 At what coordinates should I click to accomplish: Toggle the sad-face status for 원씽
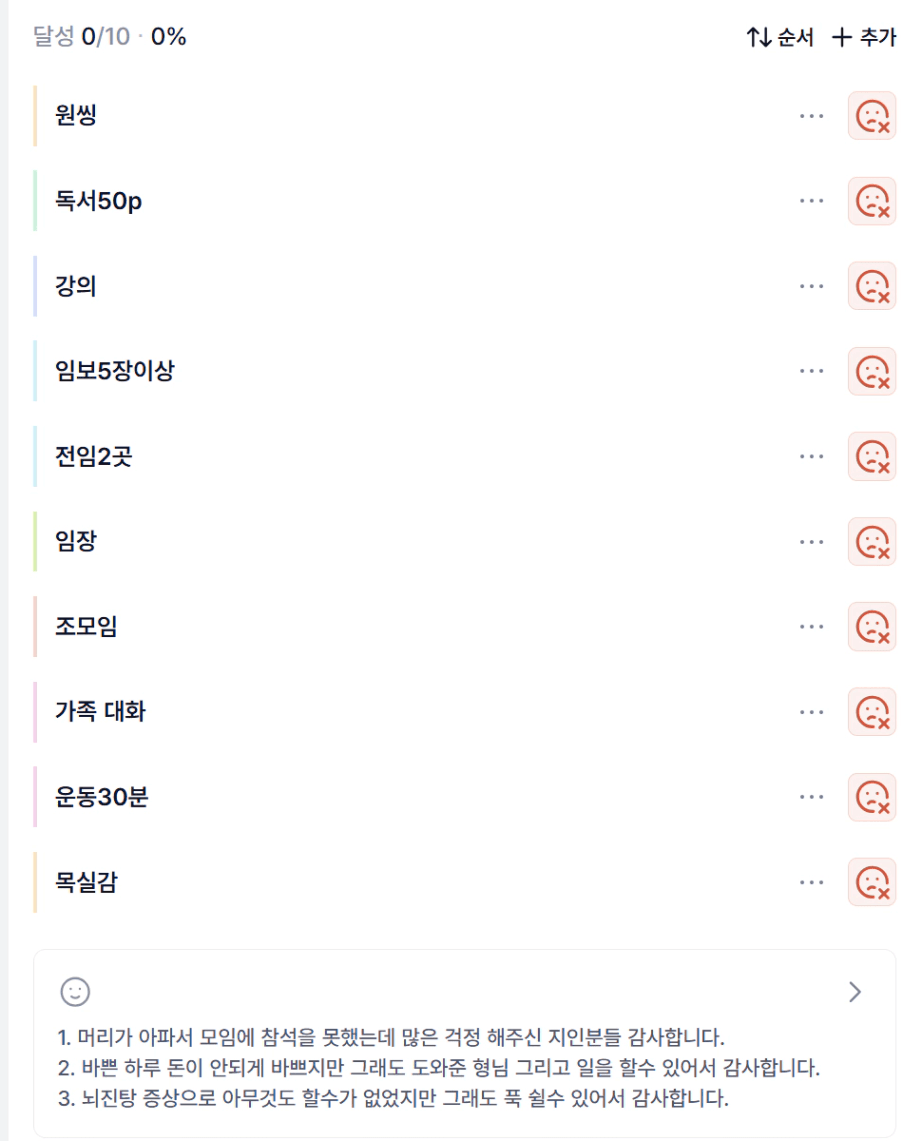point(871,116)
